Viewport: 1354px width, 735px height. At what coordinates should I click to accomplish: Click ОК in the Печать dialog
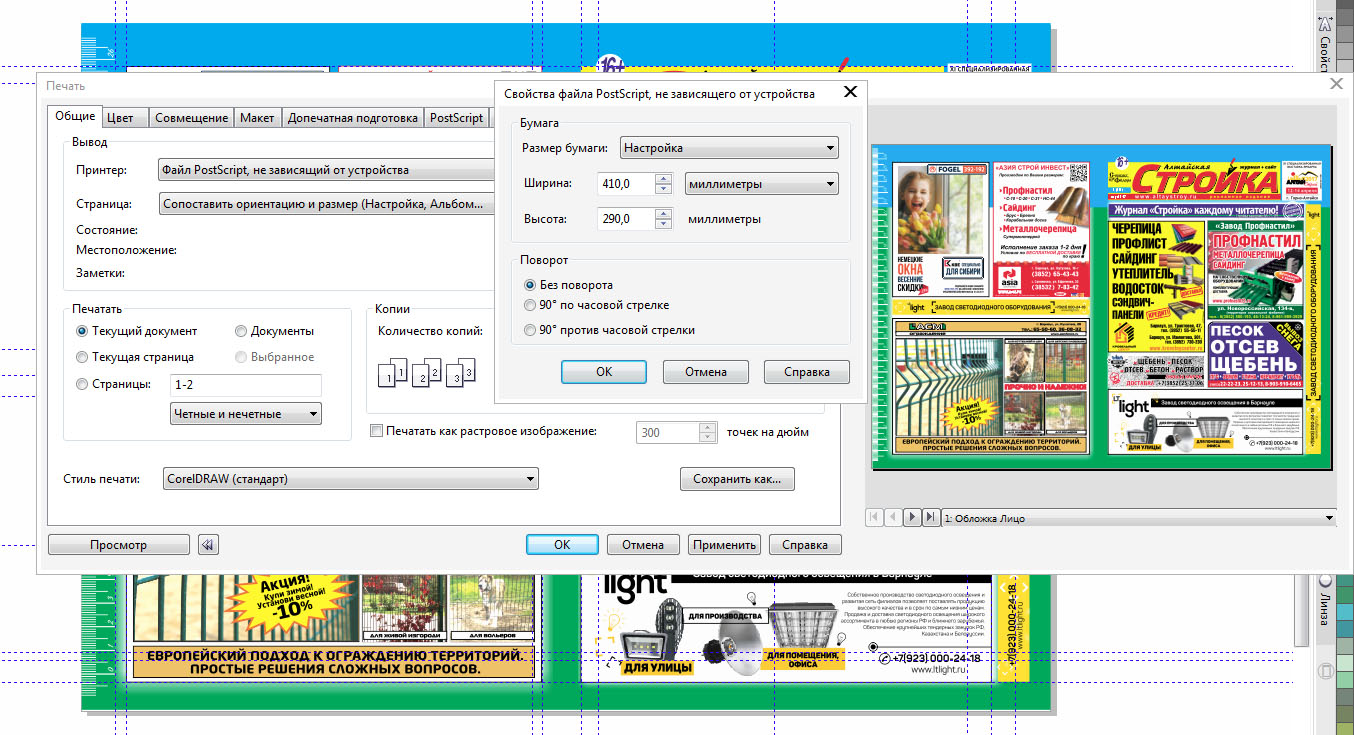tap(562, 545)
